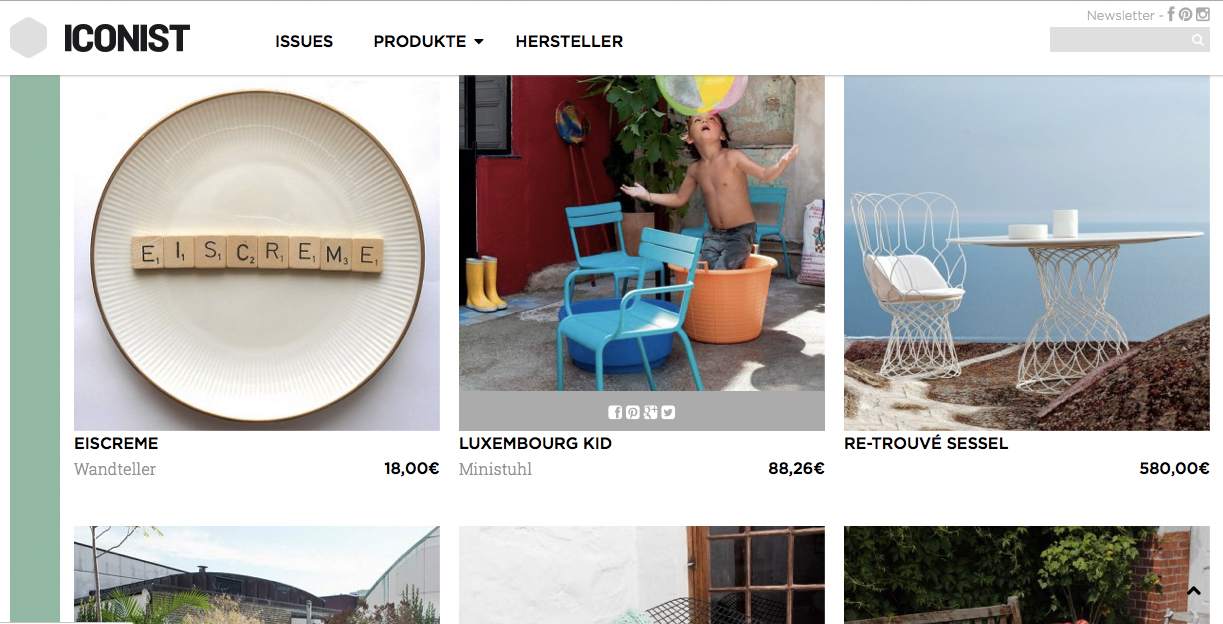Open the HERSTELLER menu item
Viewport: 1223px width, 624px height.
pyautogui.click(x=569, y=41)
